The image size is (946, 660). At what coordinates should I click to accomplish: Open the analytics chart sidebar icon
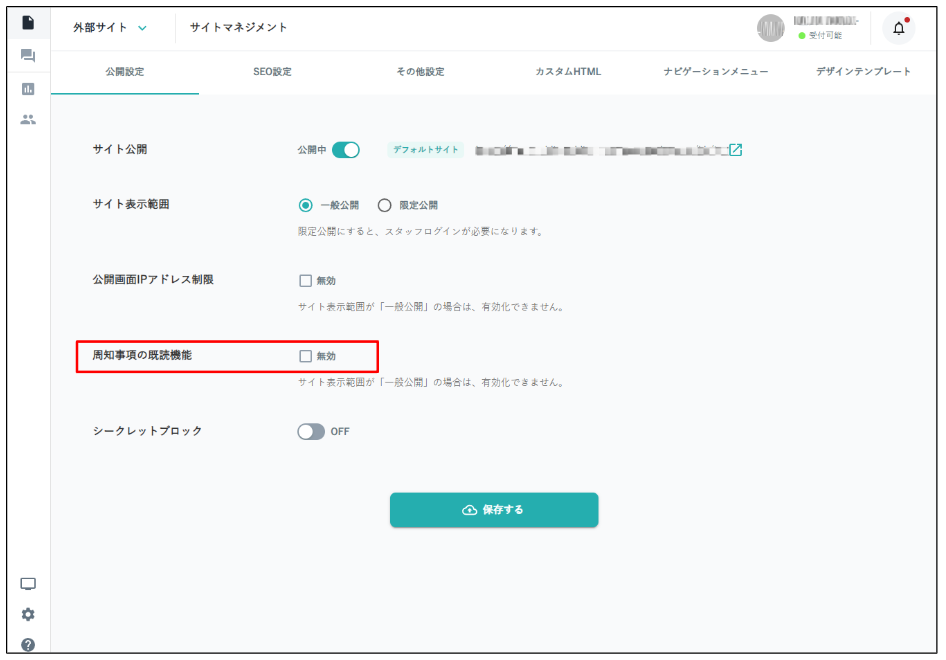(28, 88)
